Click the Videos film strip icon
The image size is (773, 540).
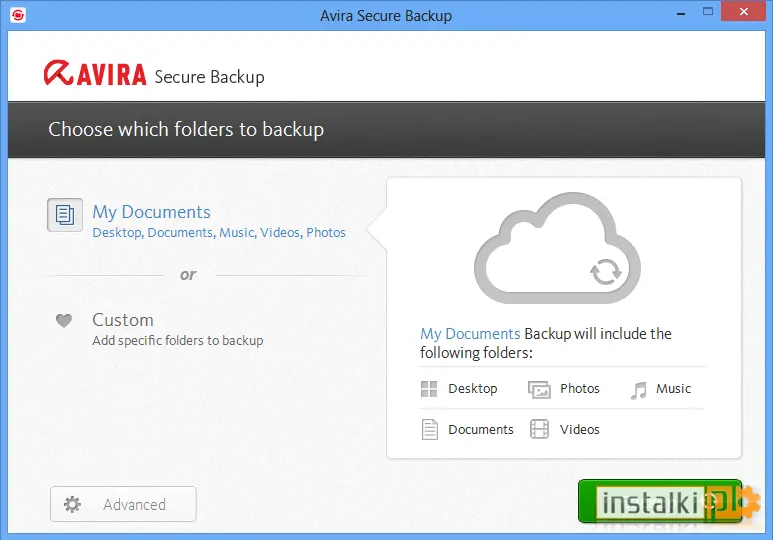(539, 429)
